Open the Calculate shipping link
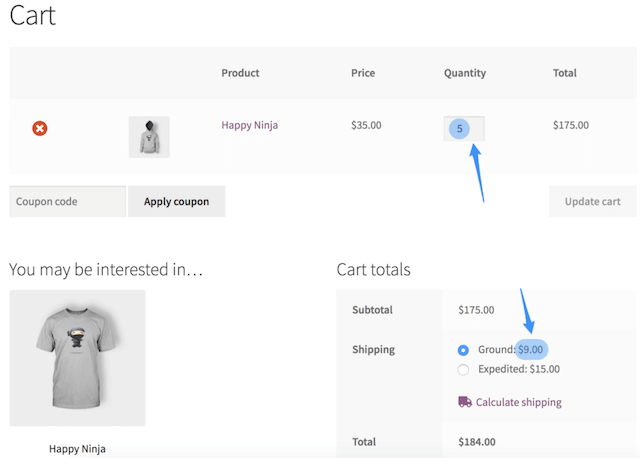 pyautogui.click(x=518, y=402)
